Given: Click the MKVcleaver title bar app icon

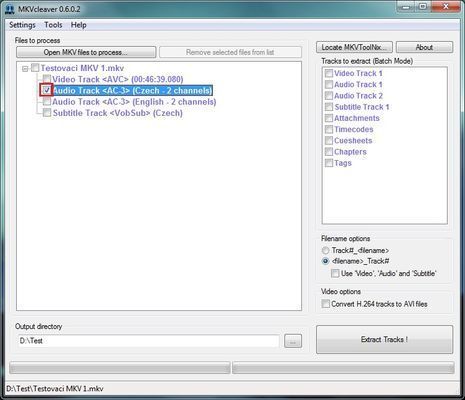Looking at the screenshot, I should click(x=10, y=9).
